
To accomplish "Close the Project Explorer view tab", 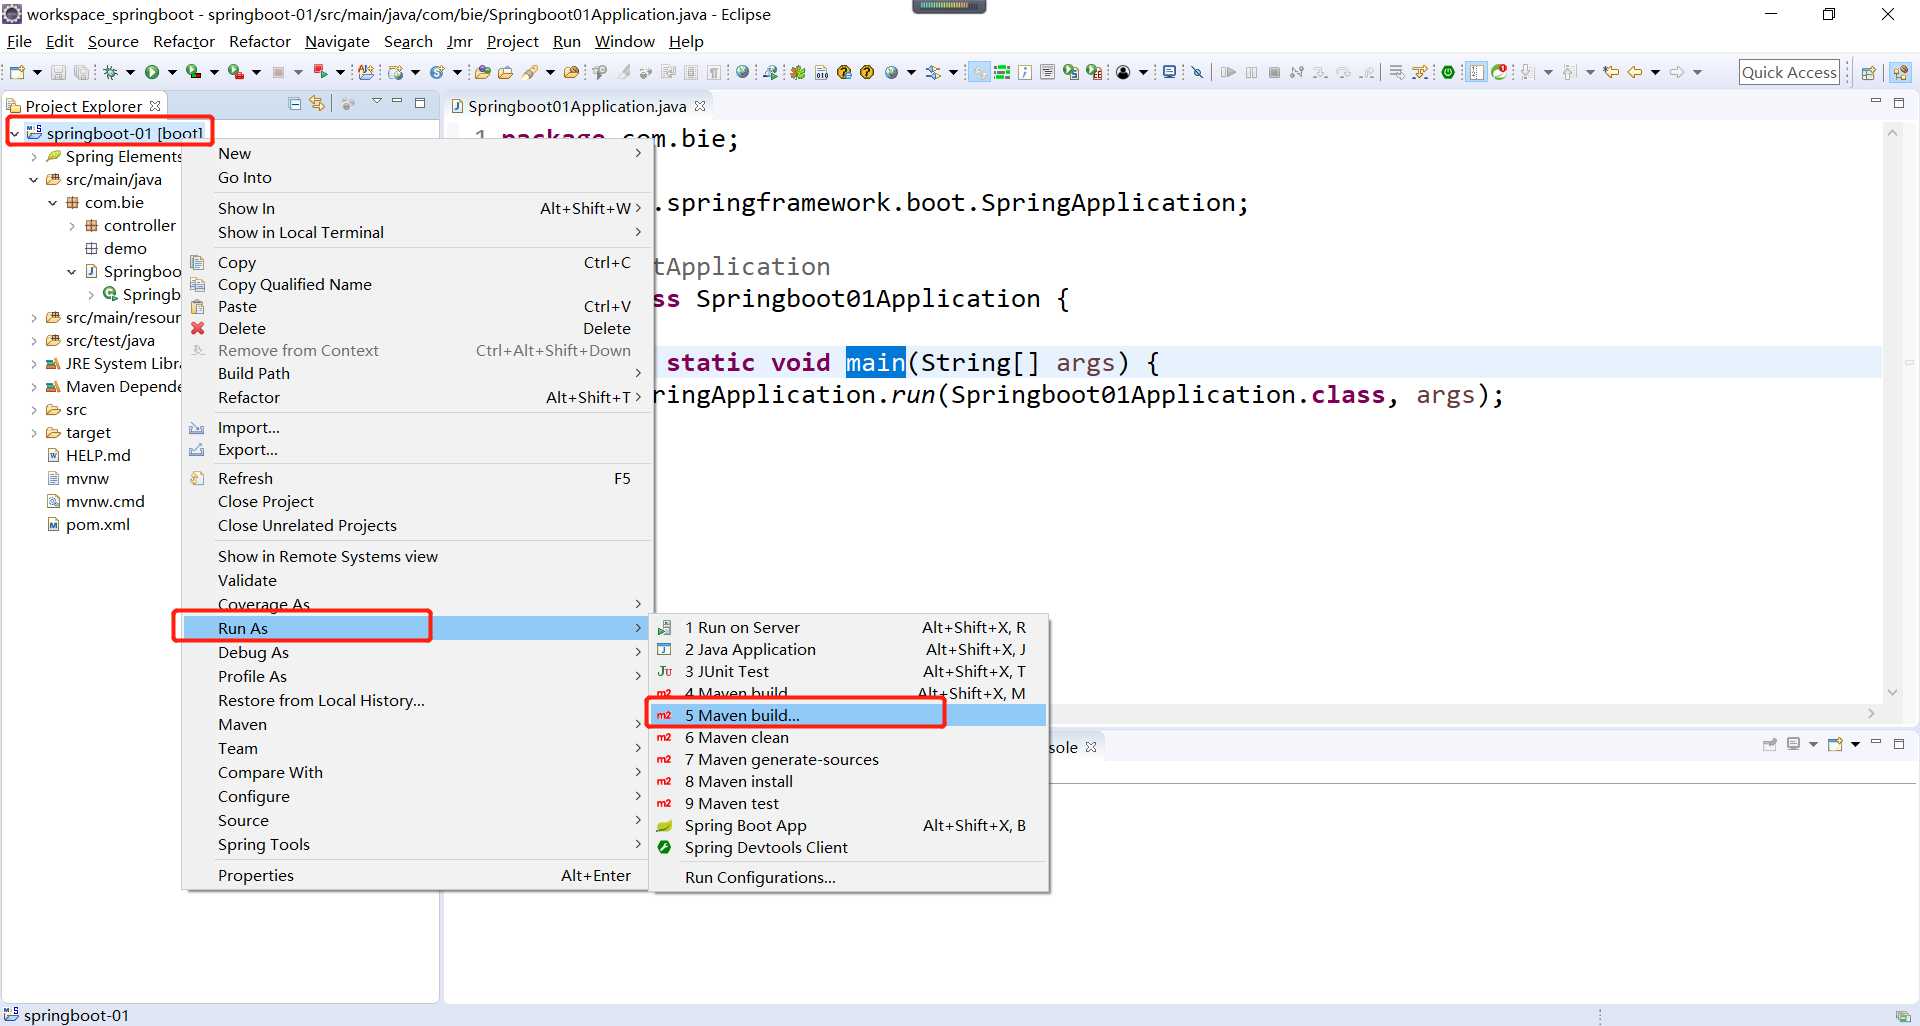I will (155, 105).
